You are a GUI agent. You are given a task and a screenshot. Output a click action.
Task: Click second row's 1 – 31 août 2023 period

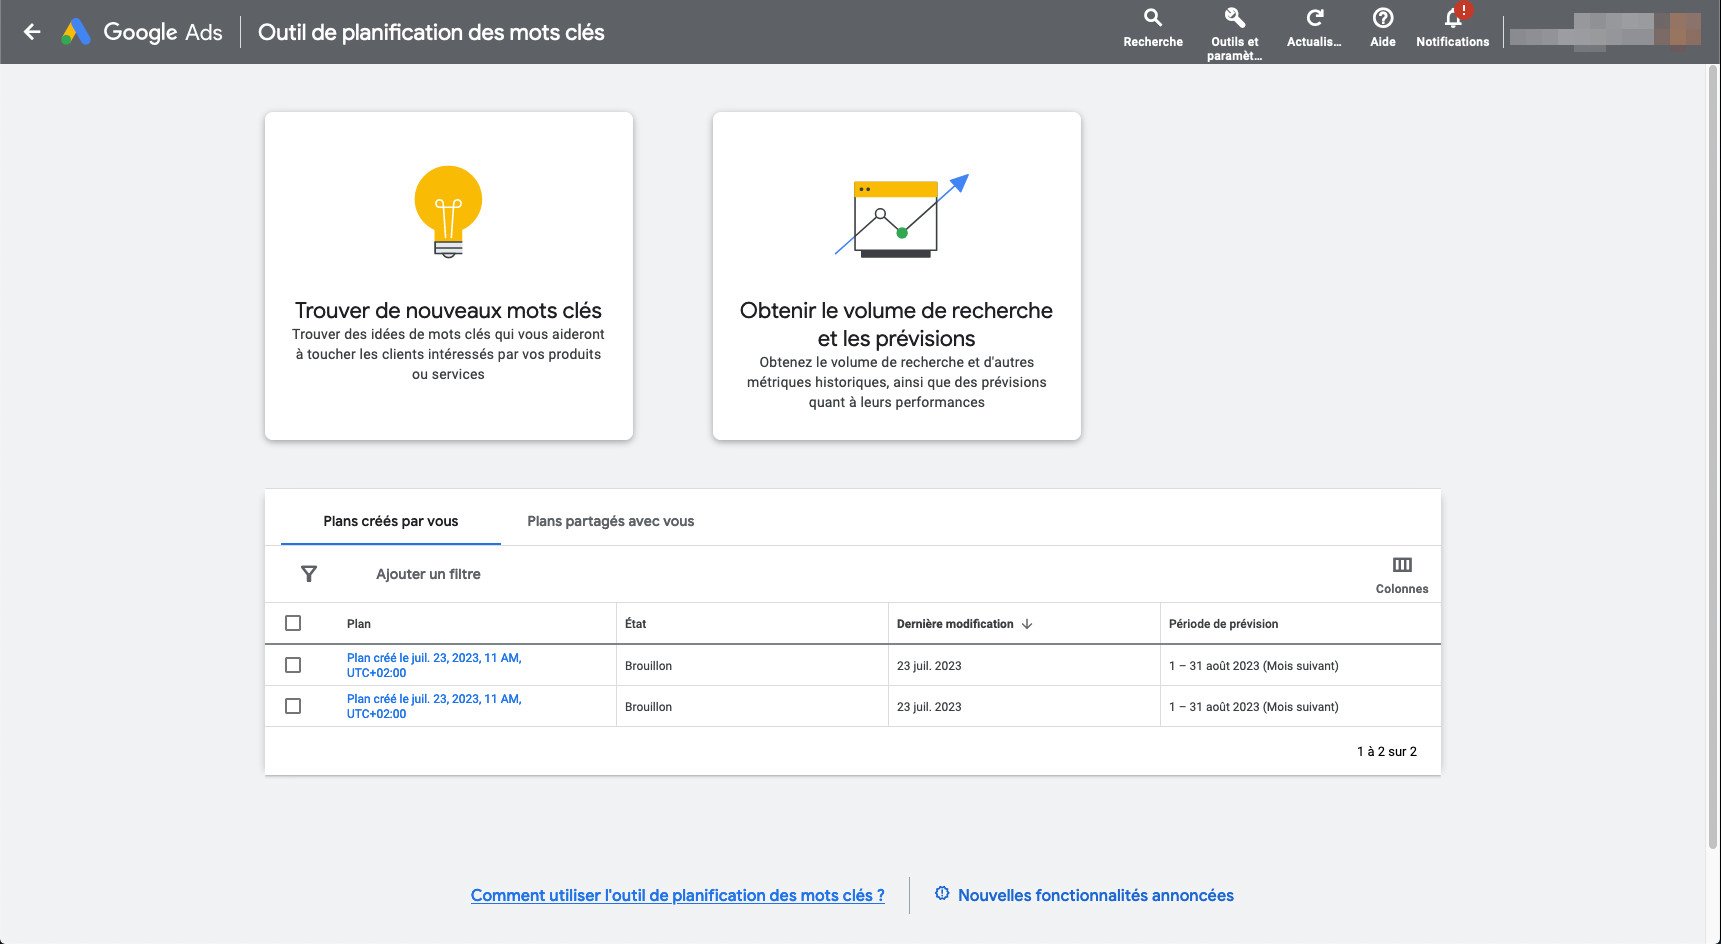[1254, 707]
